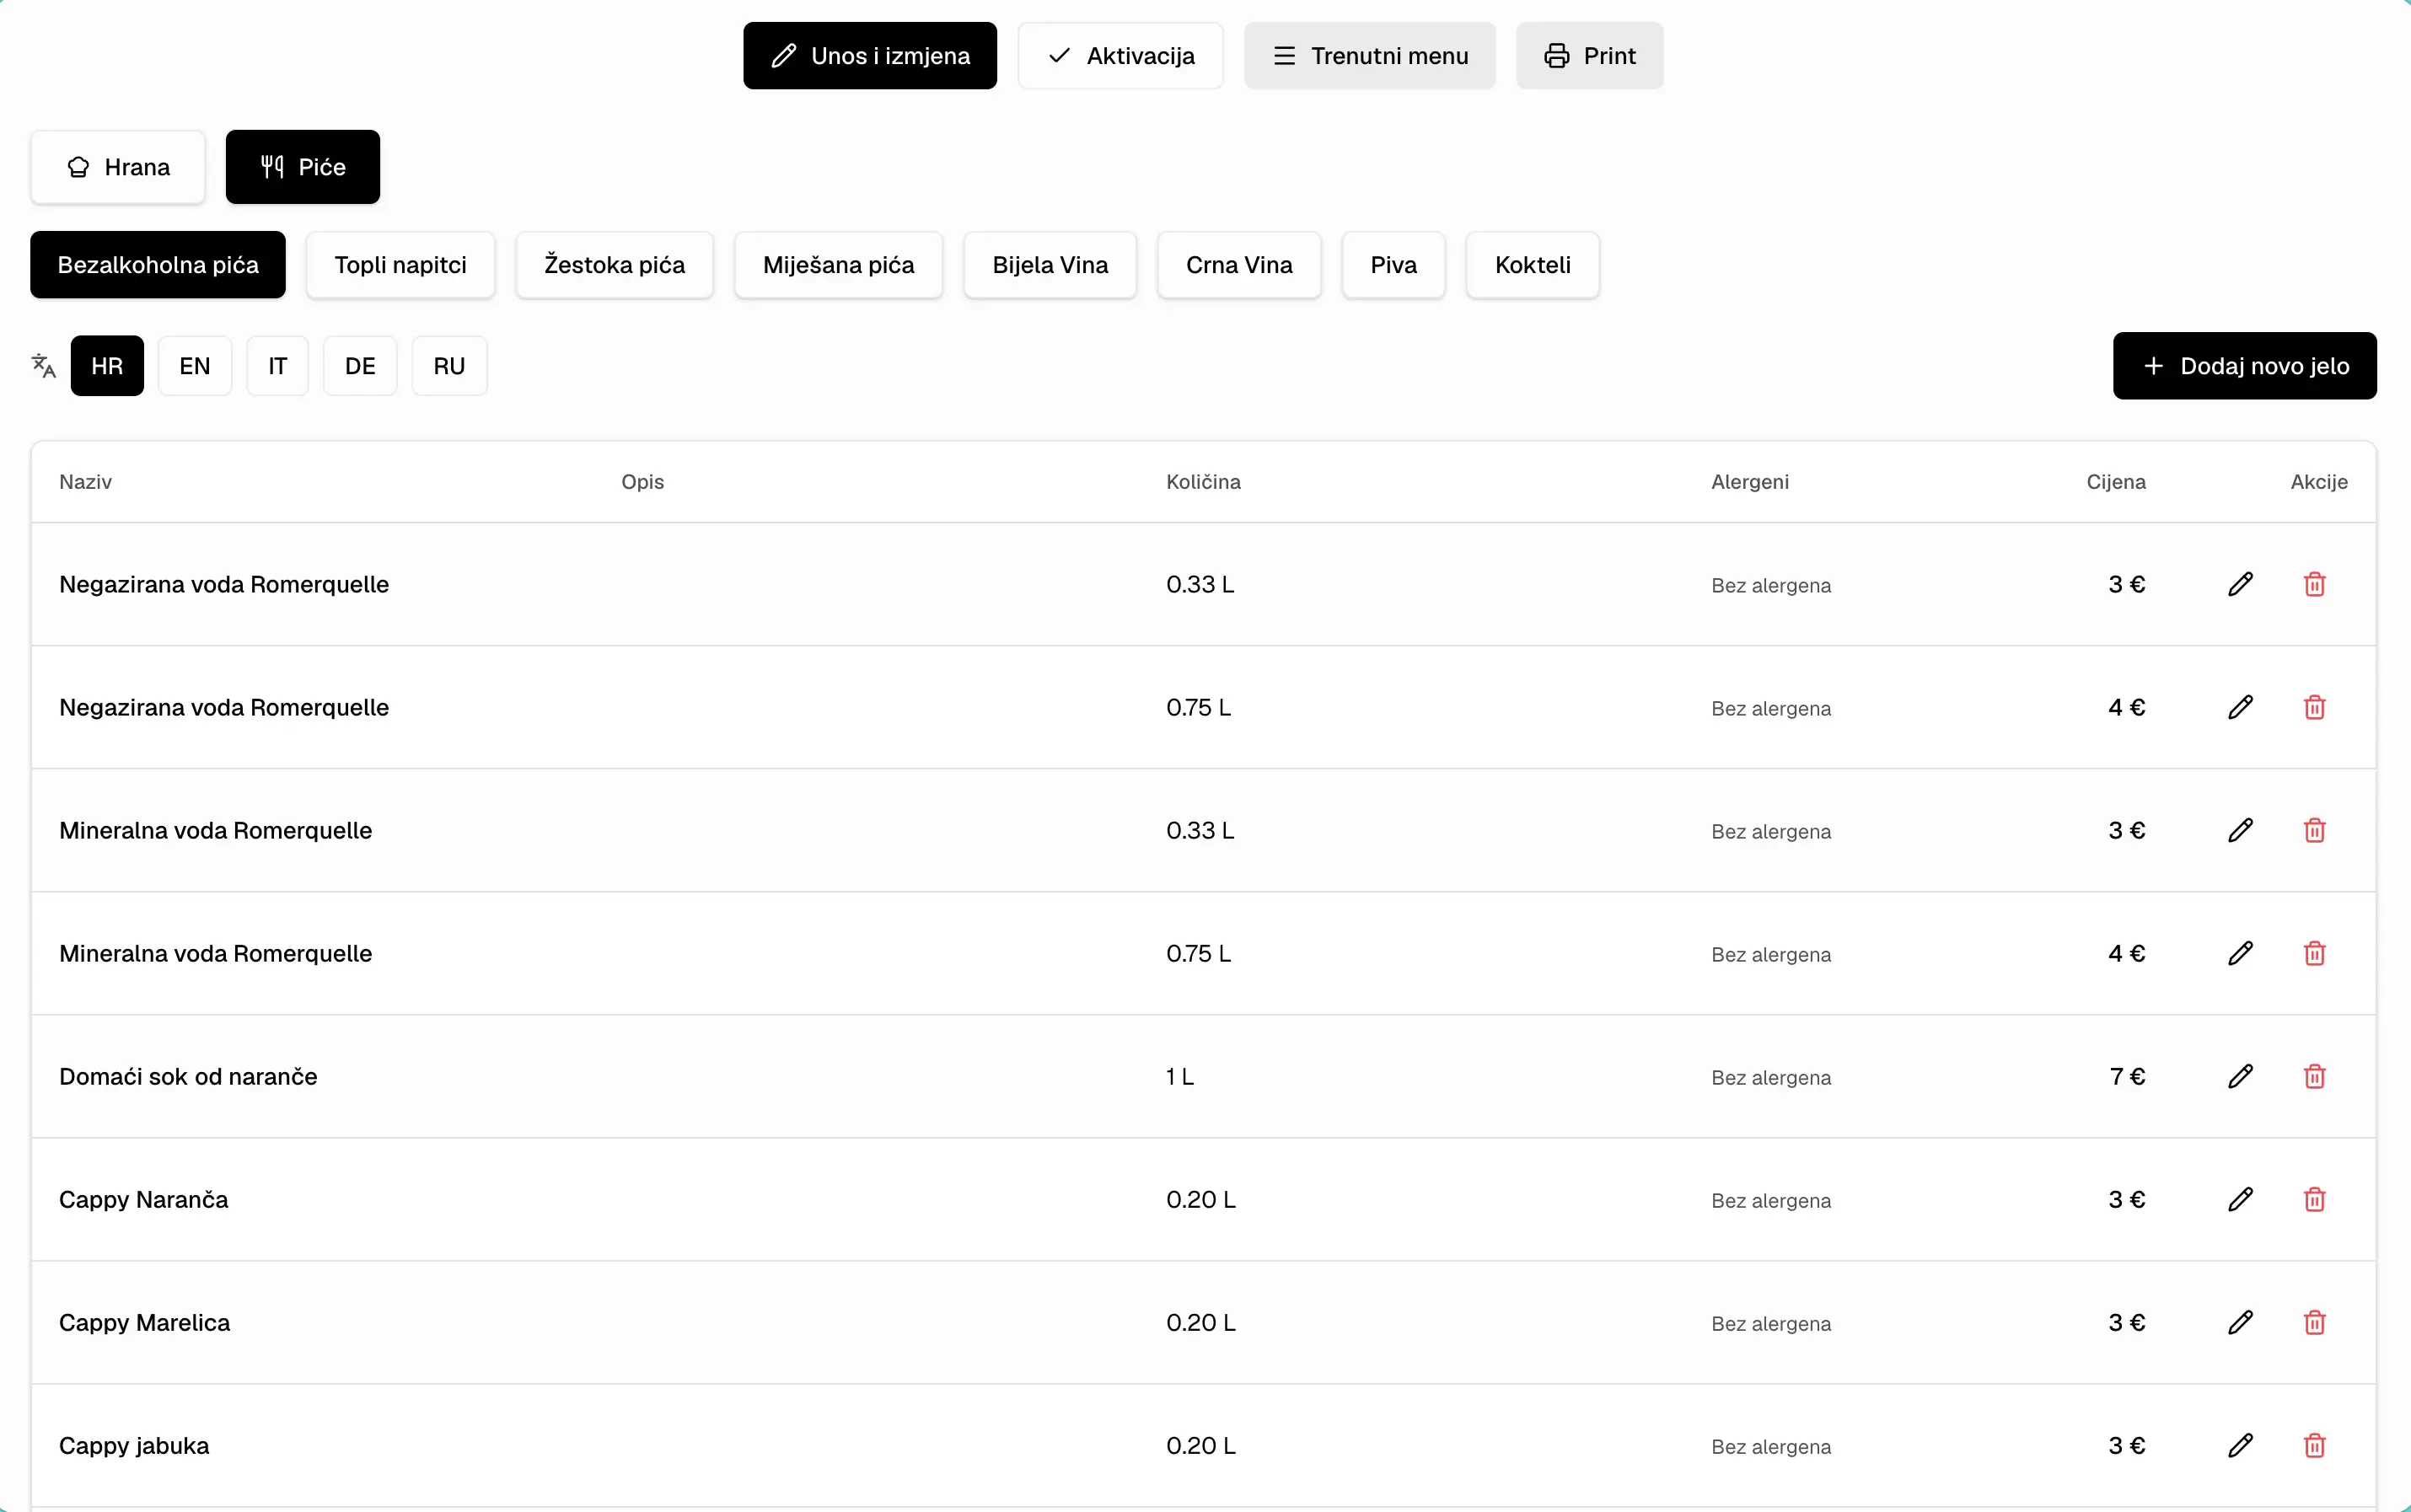Edit the Cappy Naranča item
The image size is (2411, 1512).
pyautogui.click(x=2240, y=1199)
